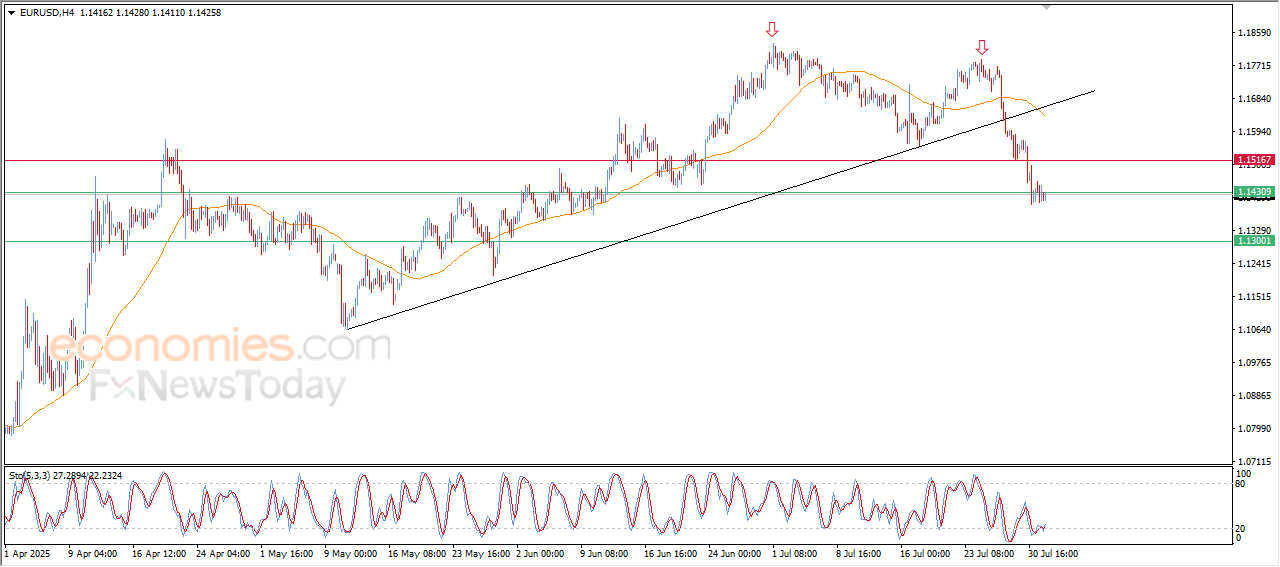Click the 1.11515 price axis label

[1253, 297]
